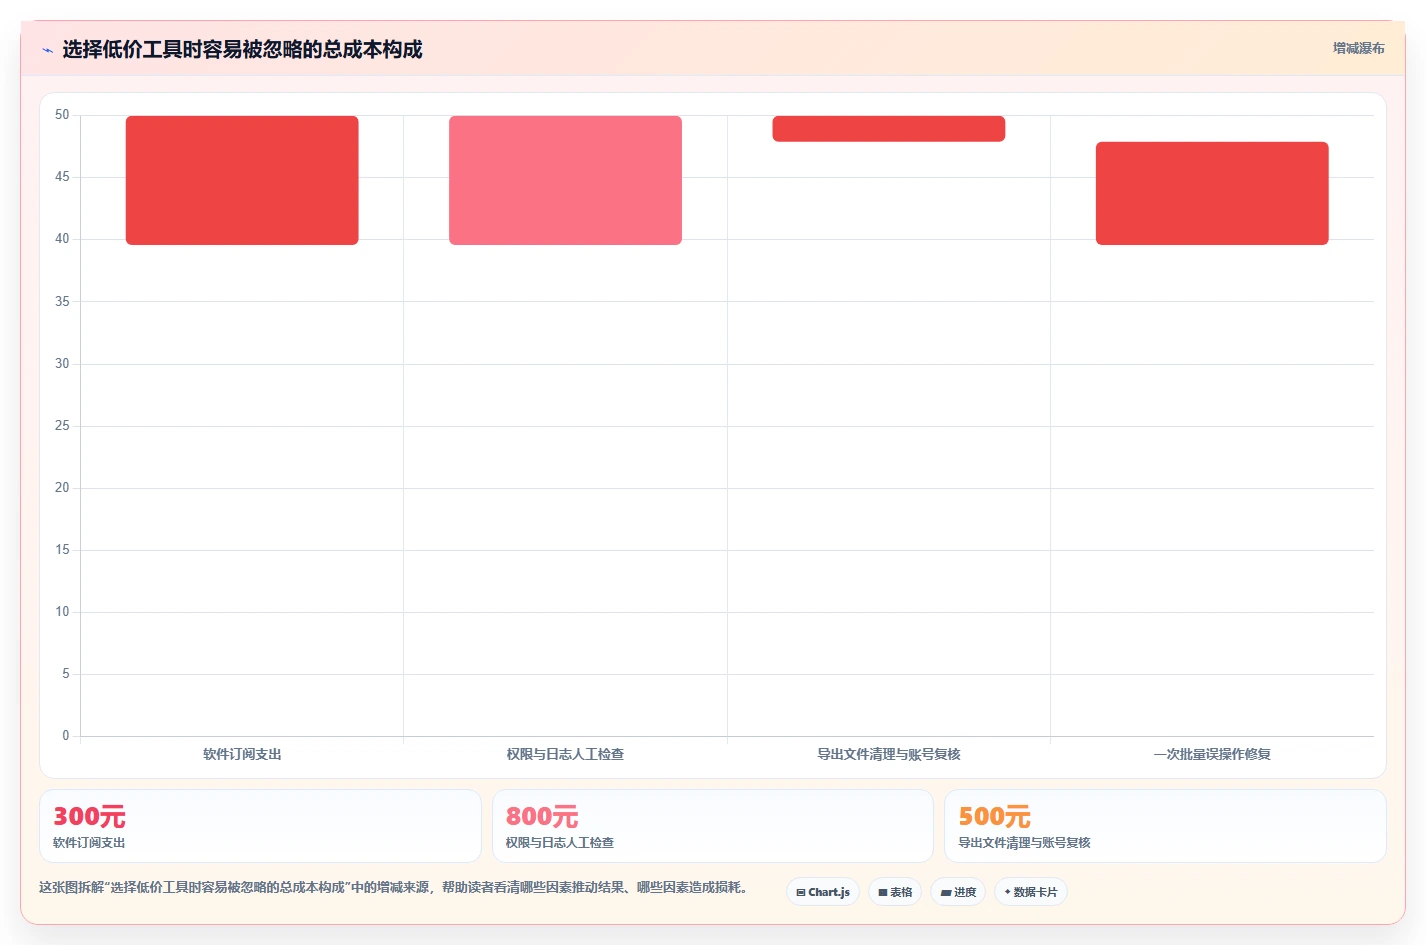1426x945 pixels.
Task: Open the 300元 软件订阅支出 card
Action: 260,826
